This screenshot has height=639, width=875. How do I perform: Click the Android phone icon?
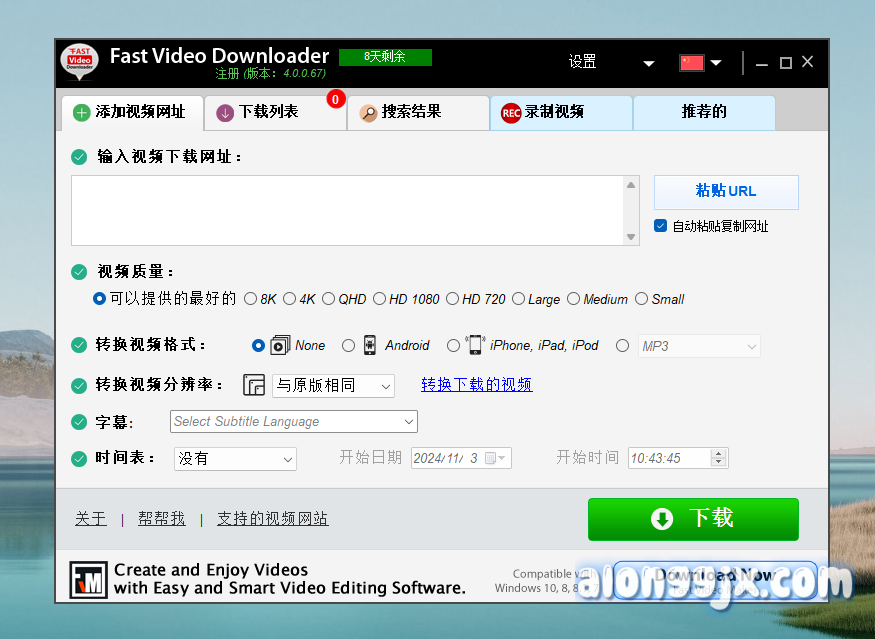(x=370, y=345)
